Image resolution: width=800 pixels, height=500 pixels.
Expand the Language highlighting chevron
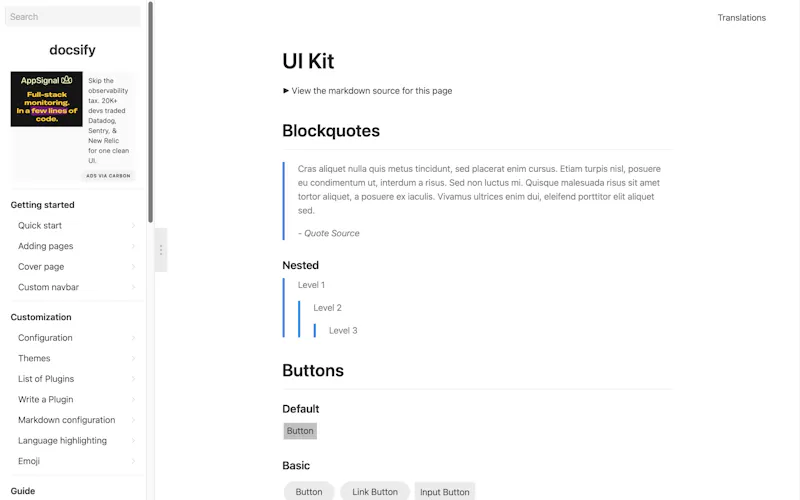tap(133, 440)
